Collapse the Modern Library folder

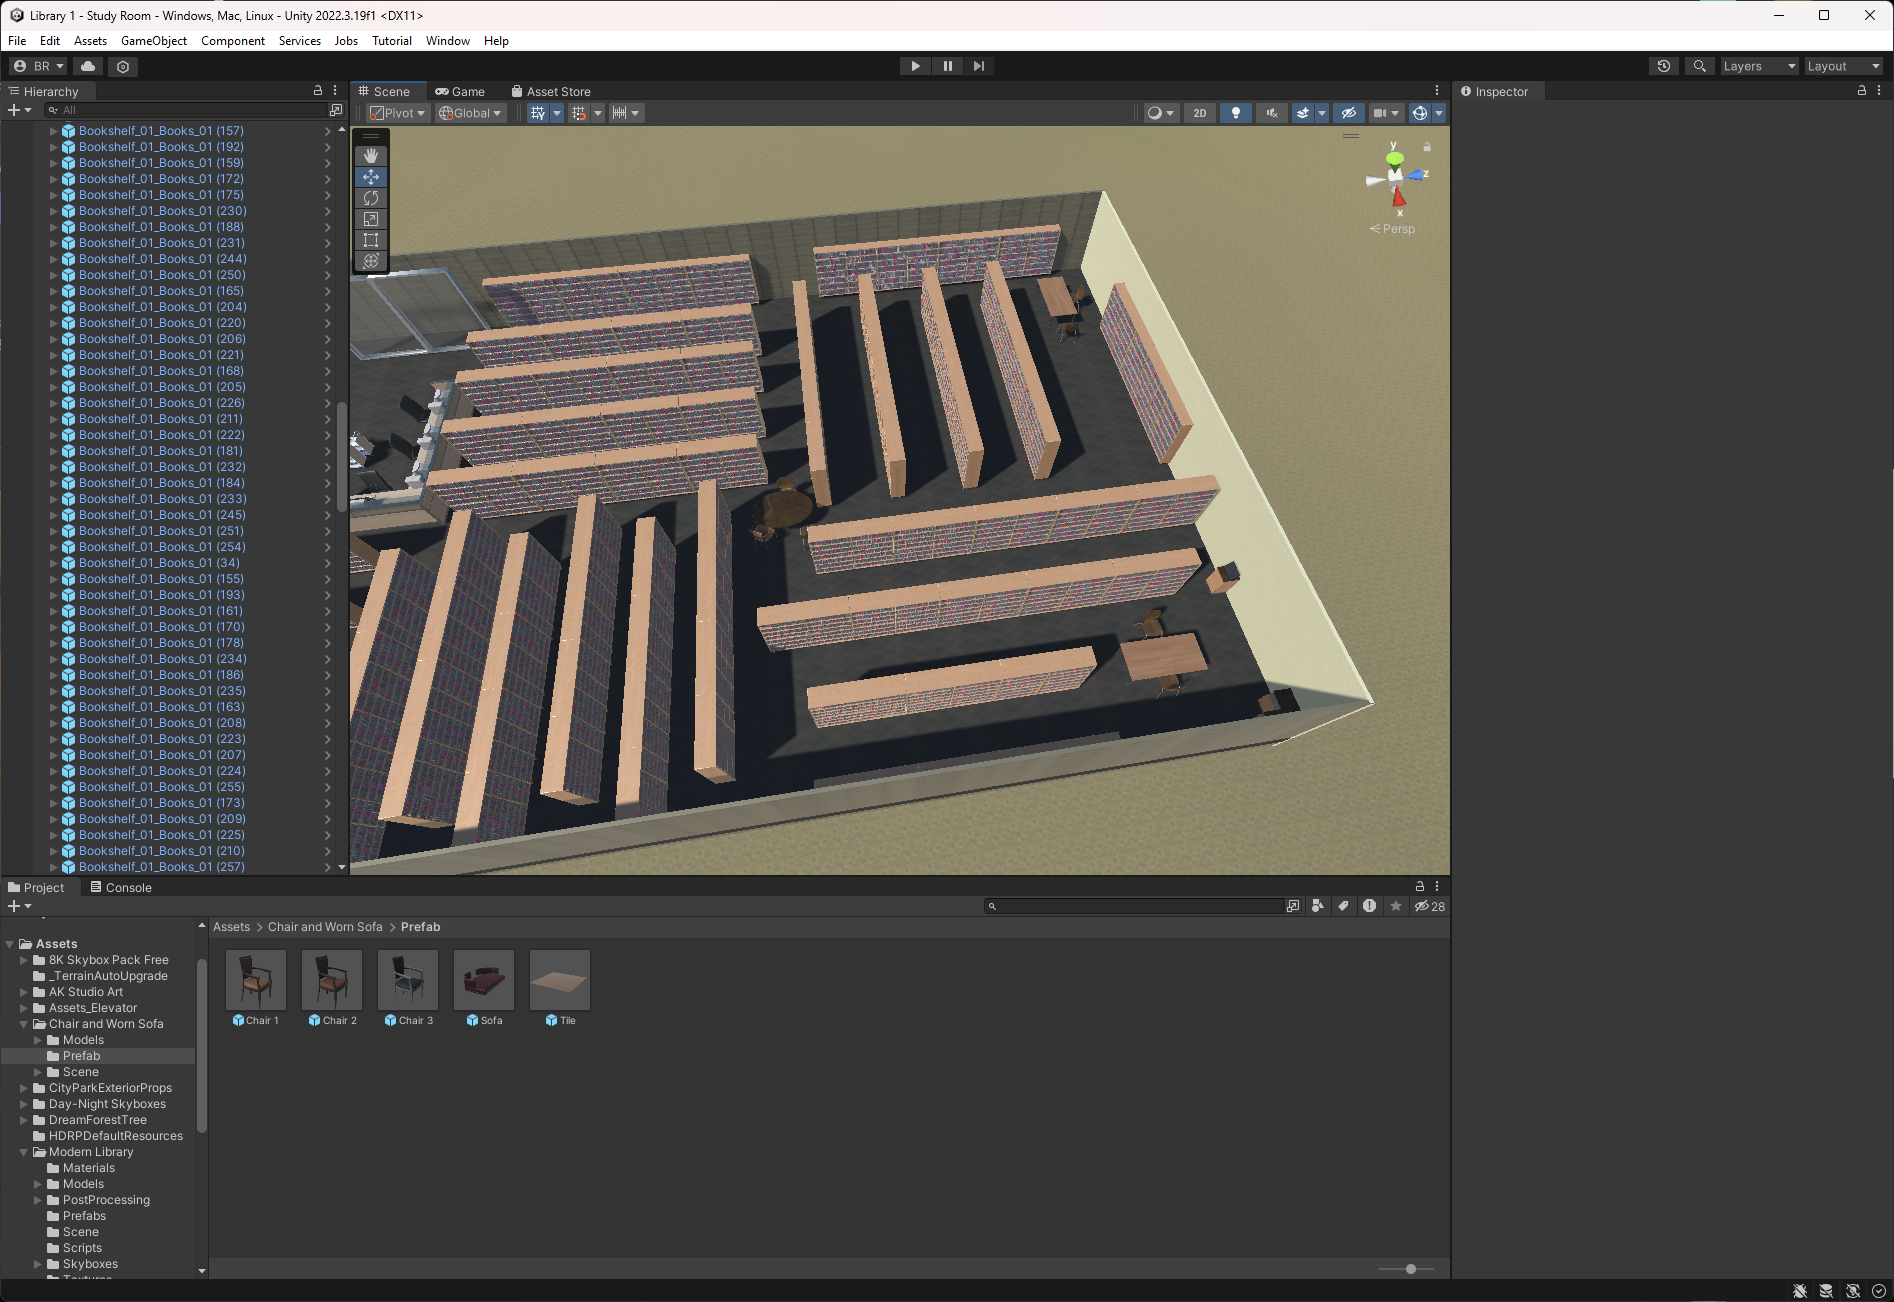[x=24, y=1152]
